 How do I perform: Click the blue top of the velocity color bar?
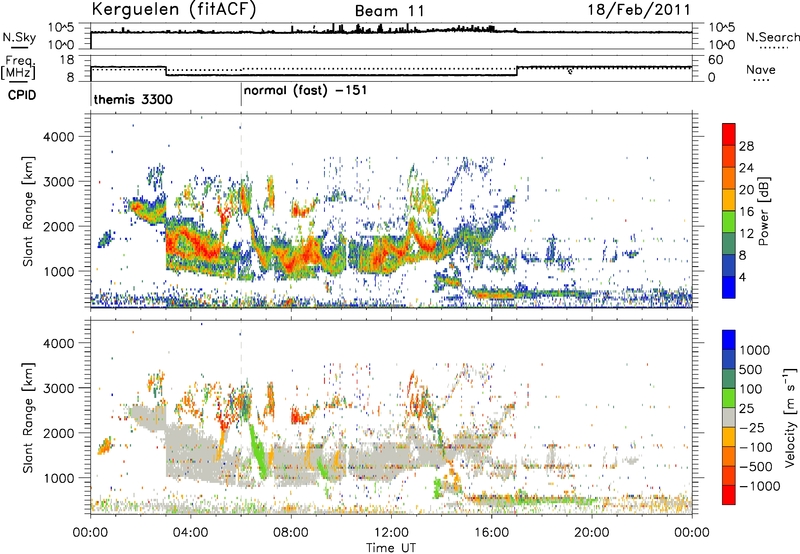point(729,339)
